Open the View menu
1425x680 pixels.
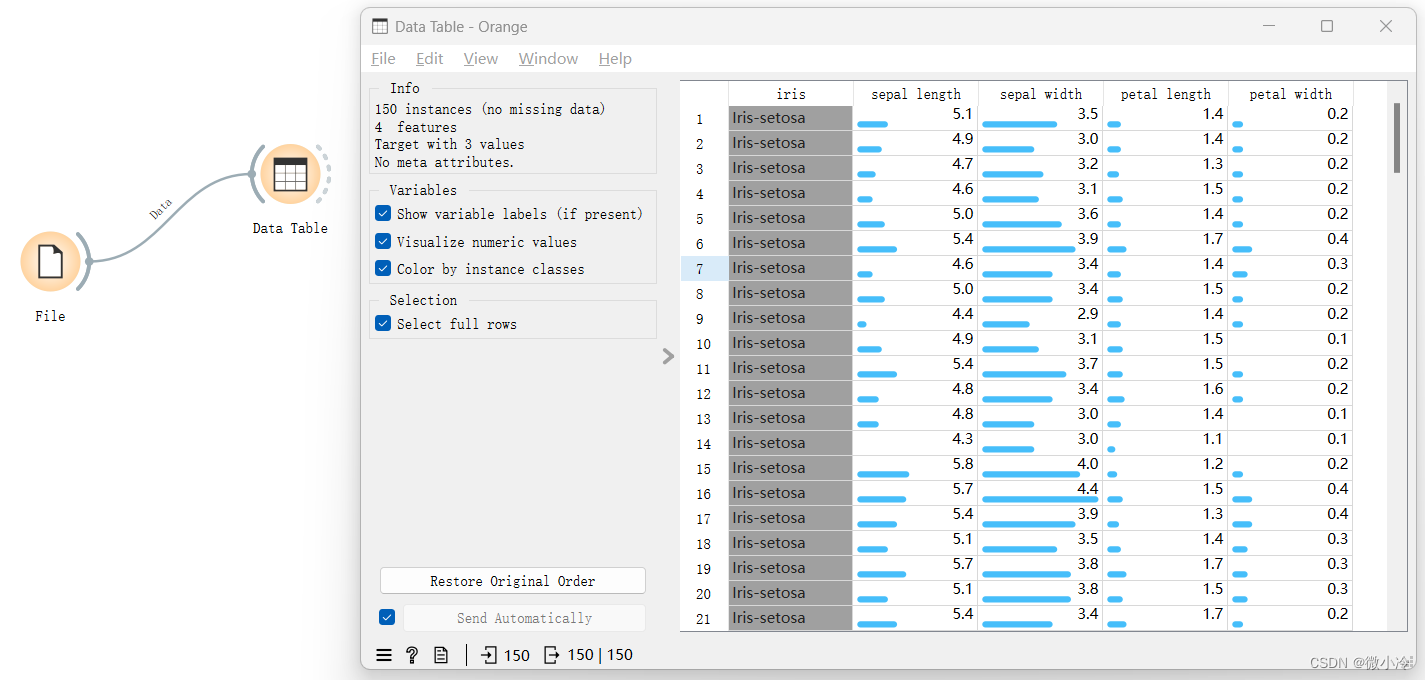tap(481, 59)
